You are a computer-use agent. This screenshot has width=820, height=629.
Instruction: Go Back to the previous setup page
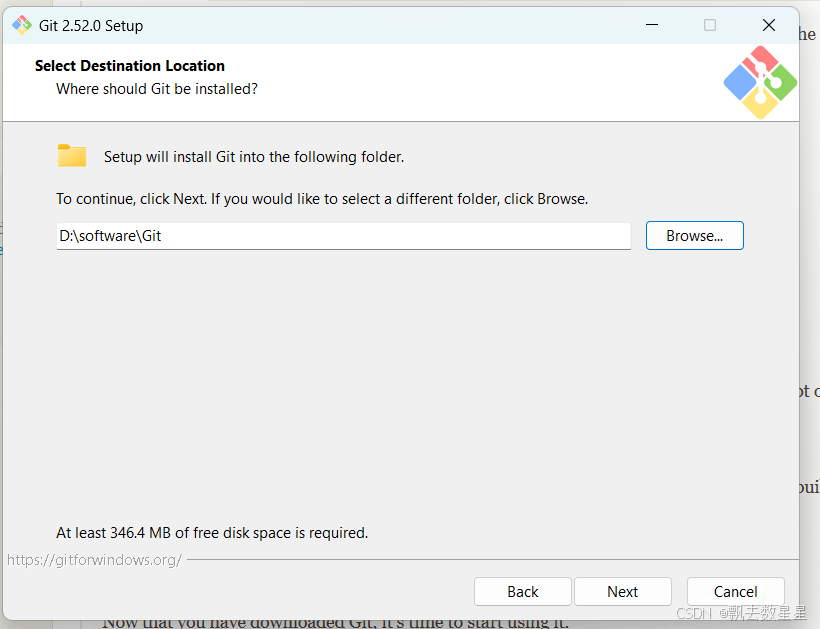(522, 591)
